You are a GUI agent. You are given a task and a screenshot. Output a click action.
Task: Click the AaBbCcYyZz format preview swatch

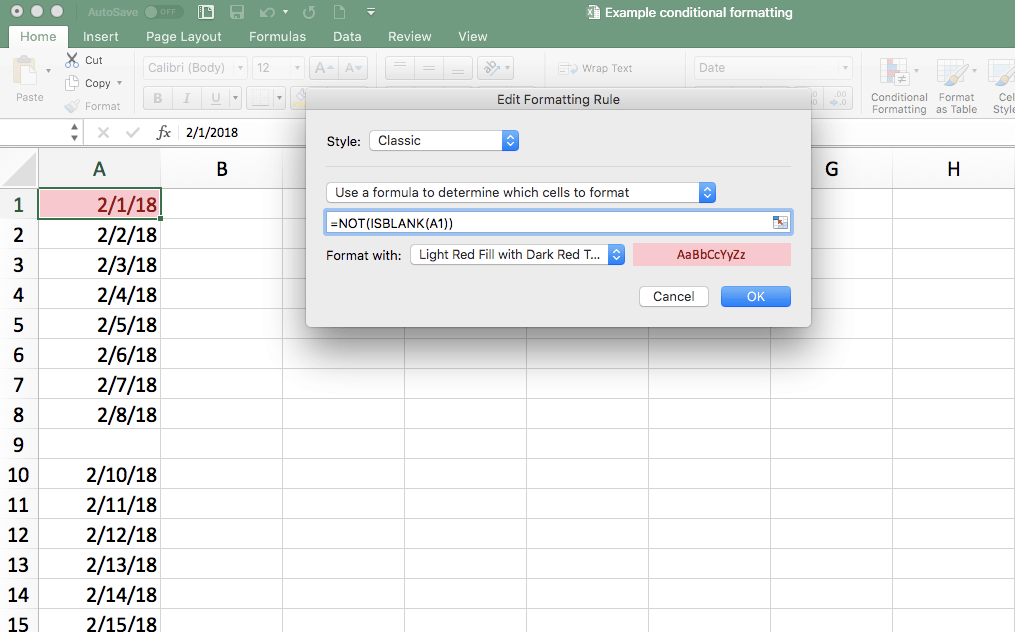(x=711, y=254)
